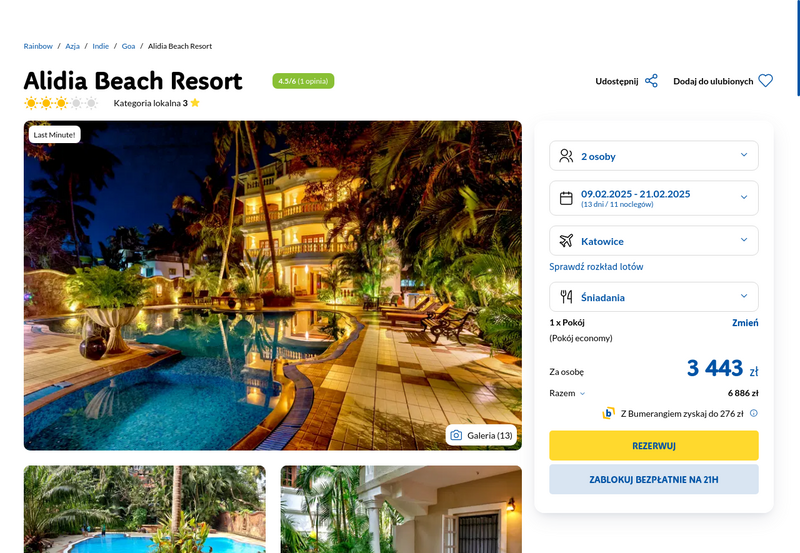This screenshot has width=800, height=553.
Task: Click the Bumerang logo icon
Action: (x=608, y=413)
